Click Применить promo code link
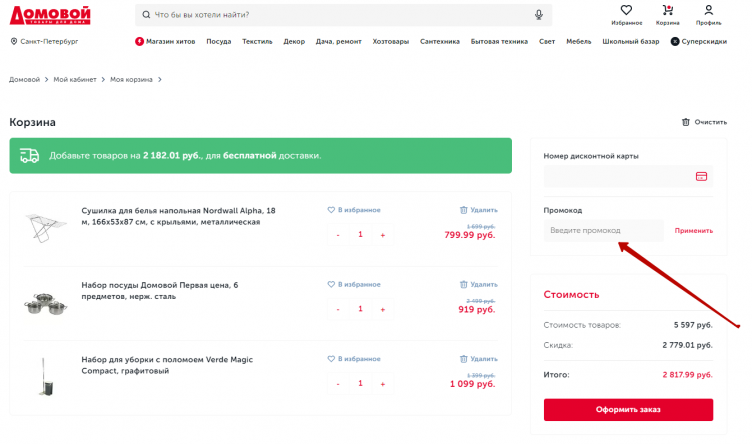 pos(693,231)
